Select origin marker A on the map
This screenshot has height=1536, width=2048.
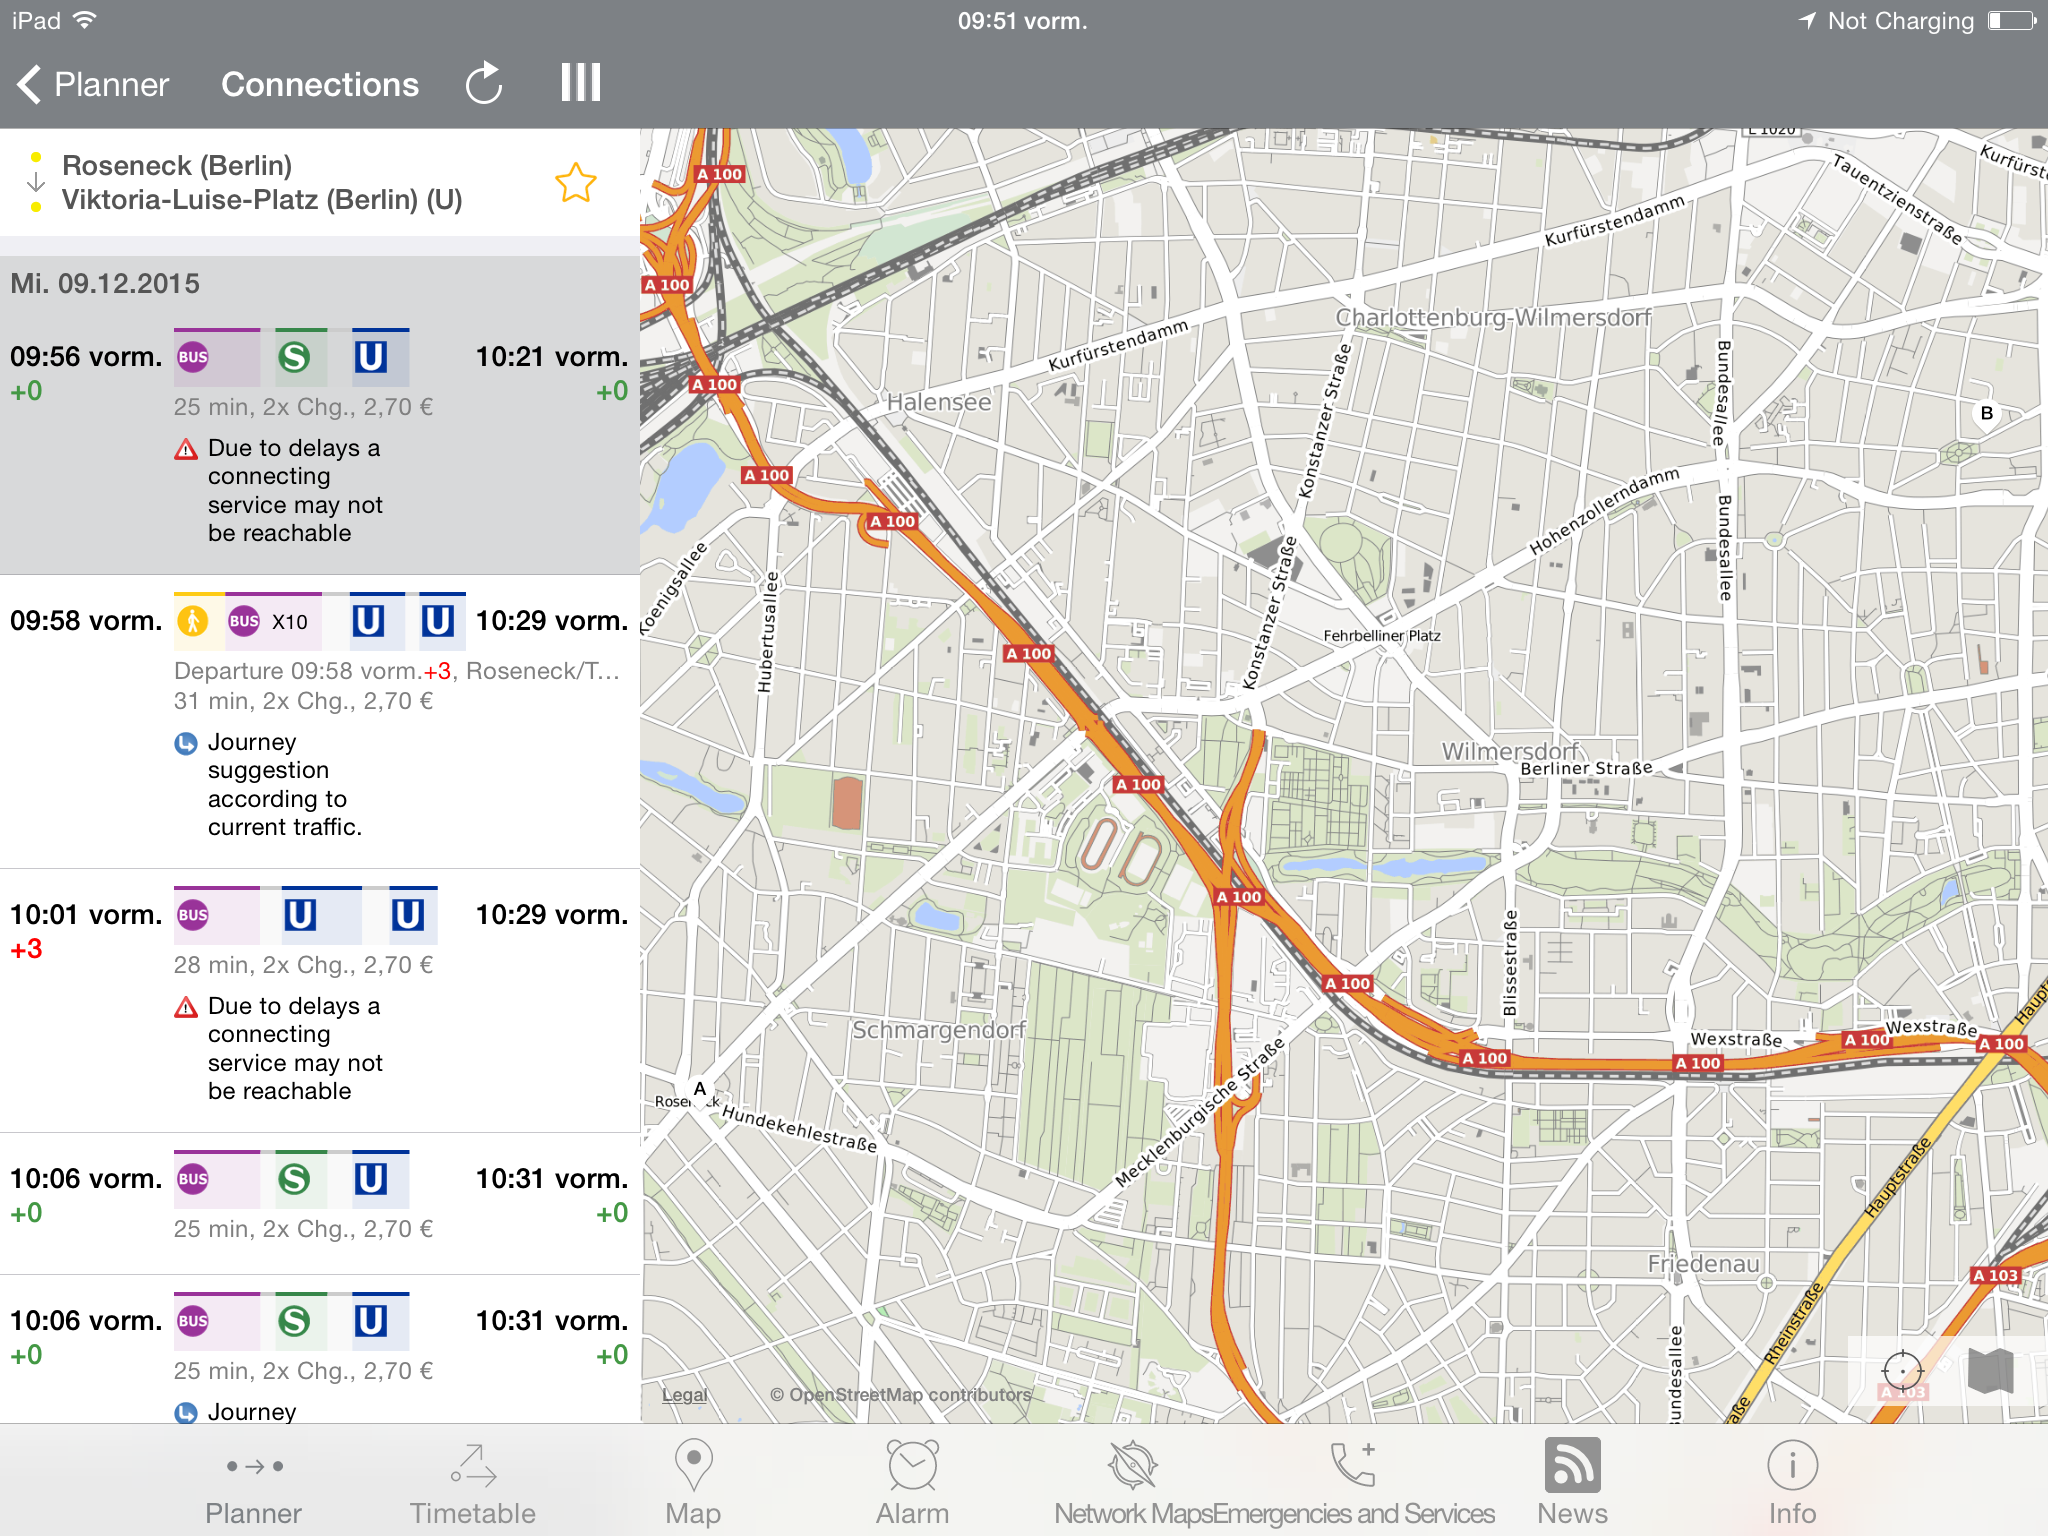[700, 1089]
